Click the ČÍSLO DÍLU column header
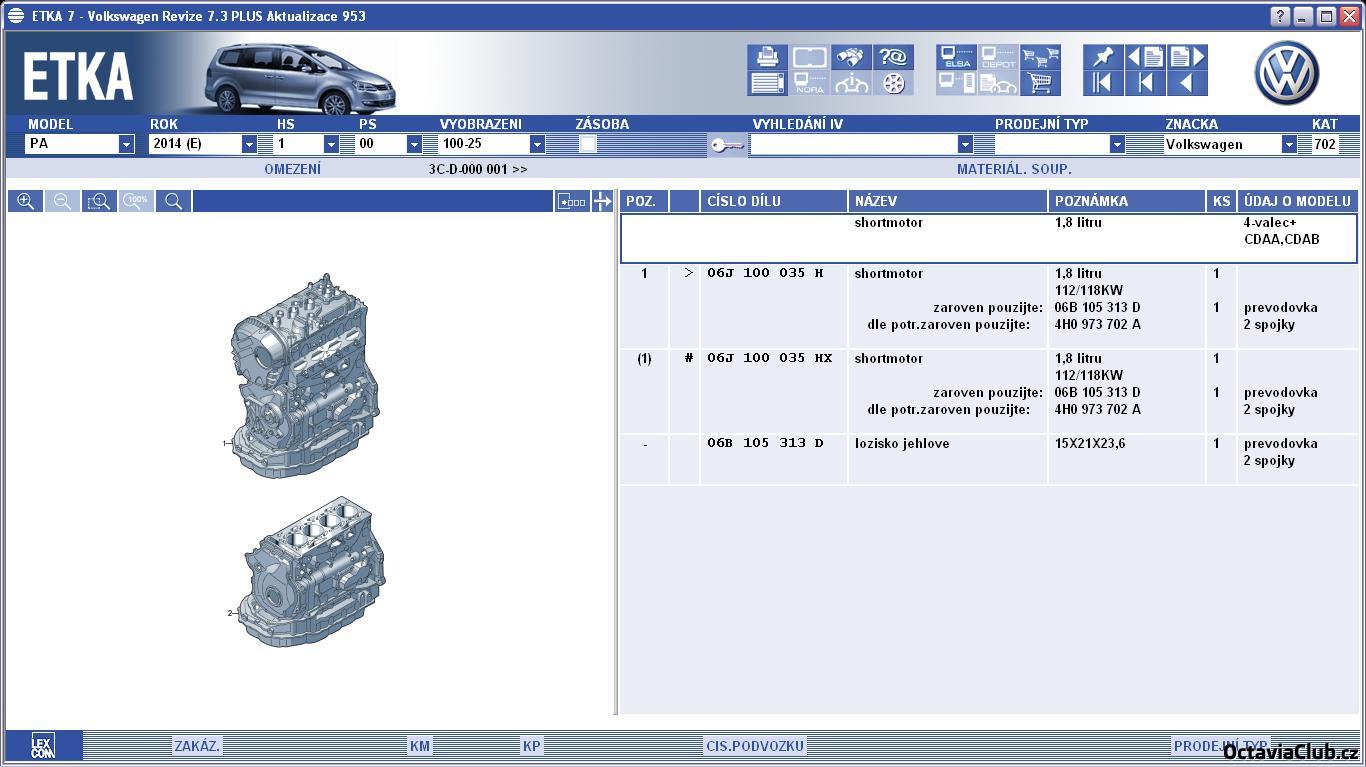The image size is (1366, 767). pyautogui.click(x=743, y=201)
